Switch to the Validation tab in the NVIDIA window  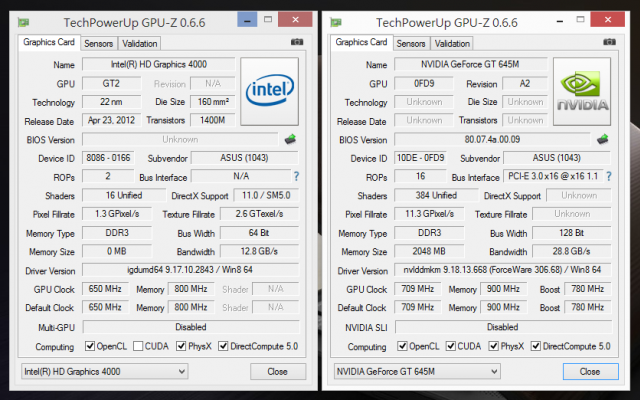coord(452,44)
